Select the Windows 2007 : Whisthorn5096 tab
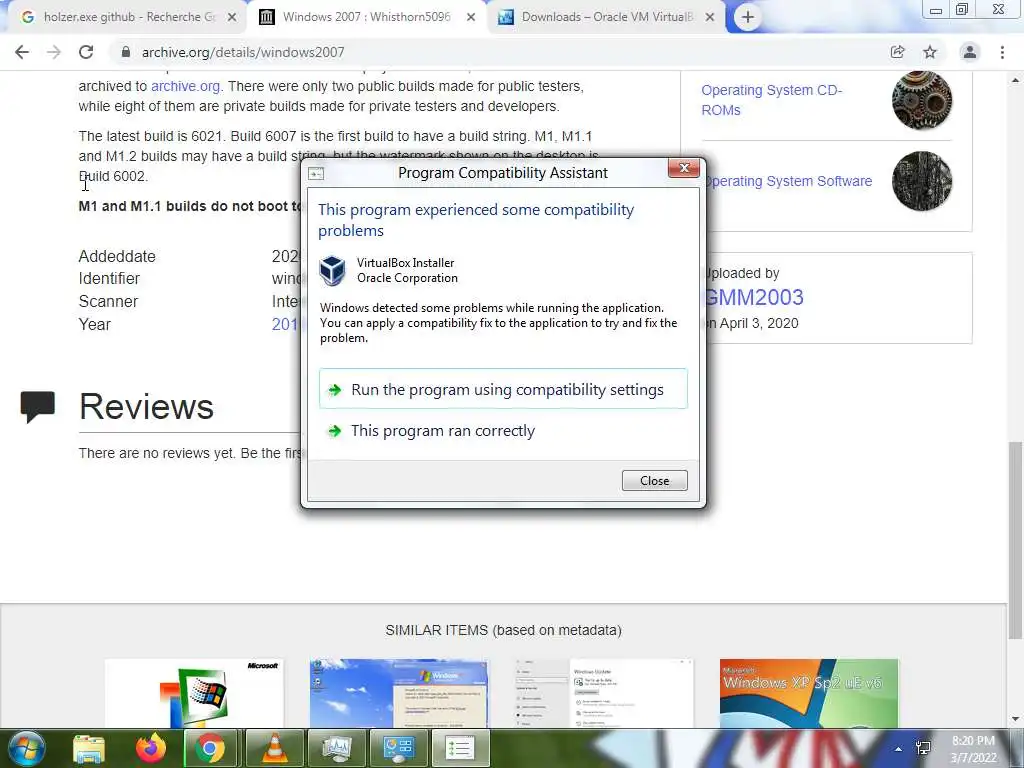1024x768 pixels. (x=366, y=17)
